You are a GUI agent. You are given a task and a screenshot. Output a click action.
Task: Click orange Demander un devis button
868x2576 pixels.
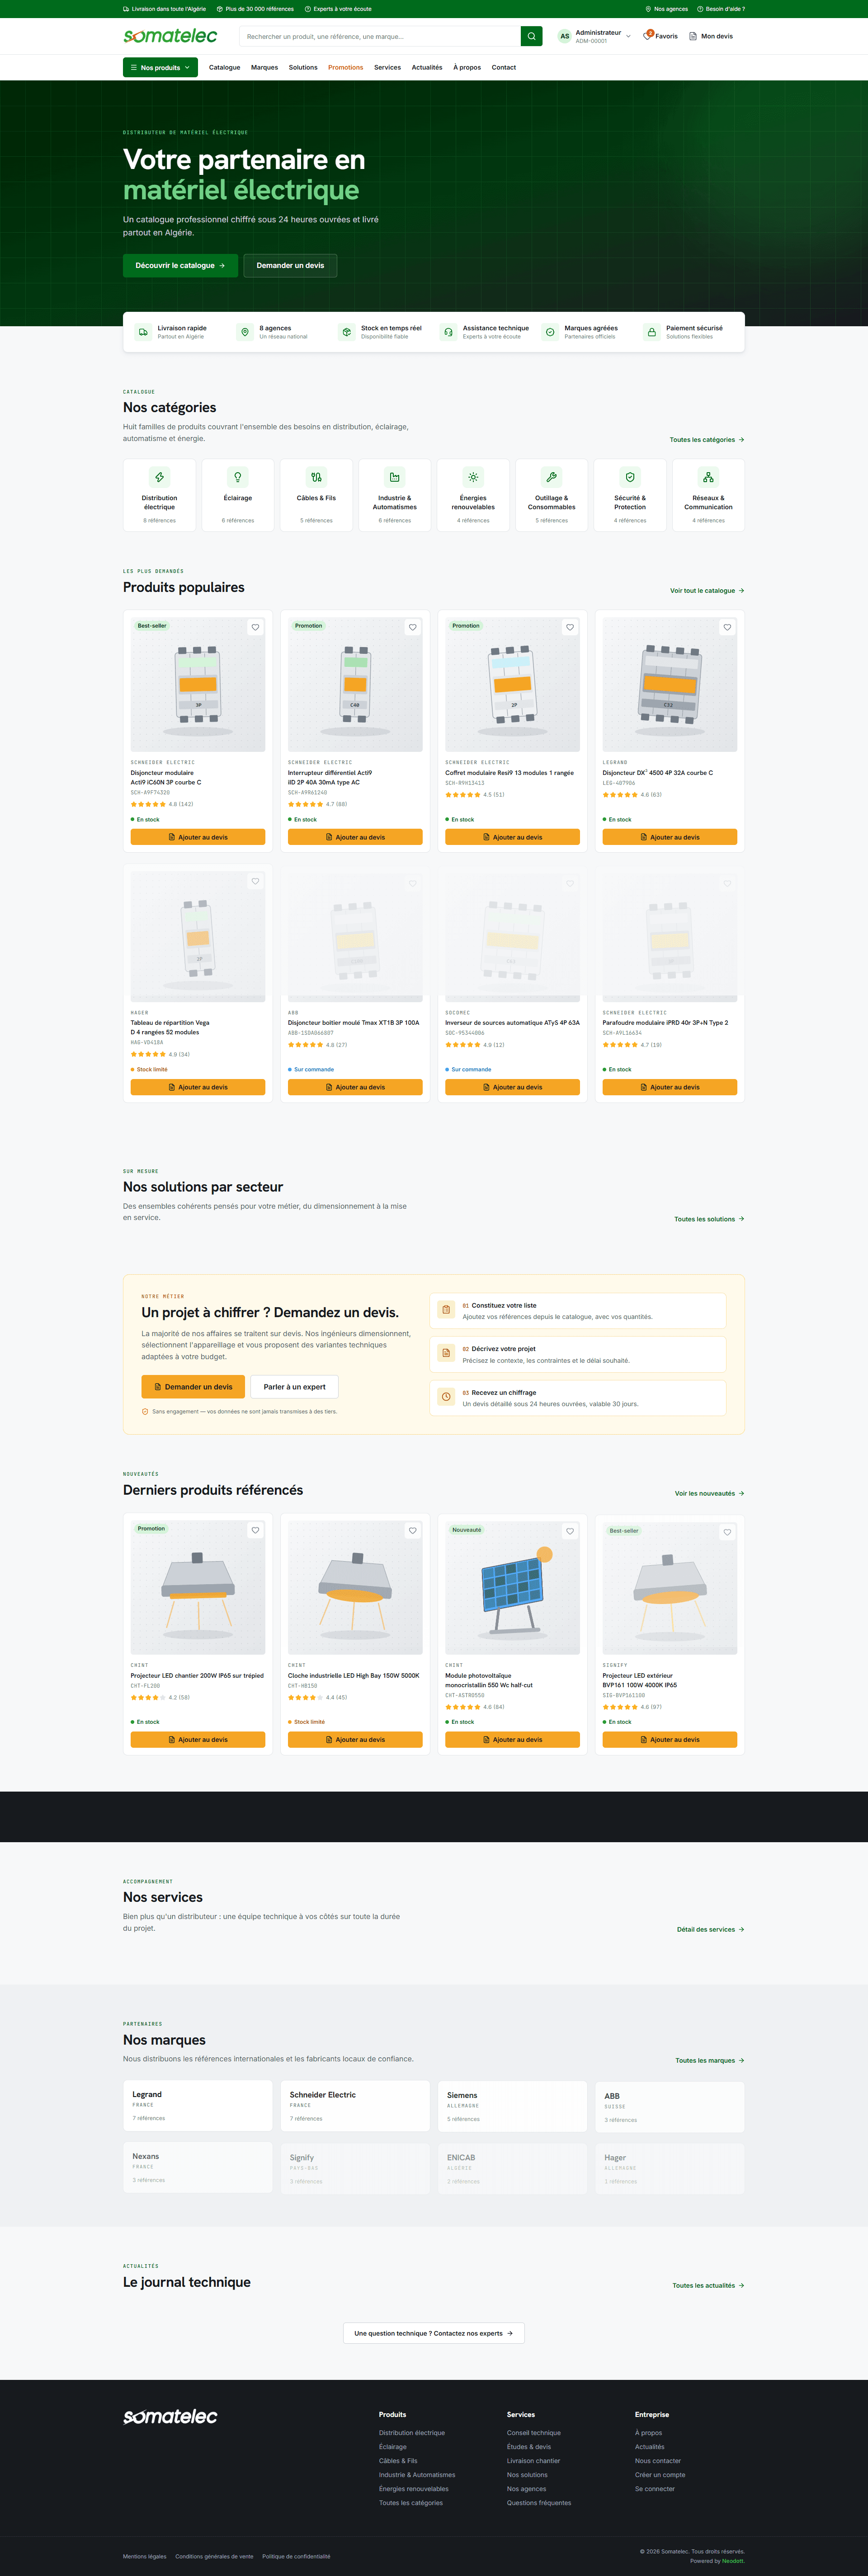[x=193, y=1387]
